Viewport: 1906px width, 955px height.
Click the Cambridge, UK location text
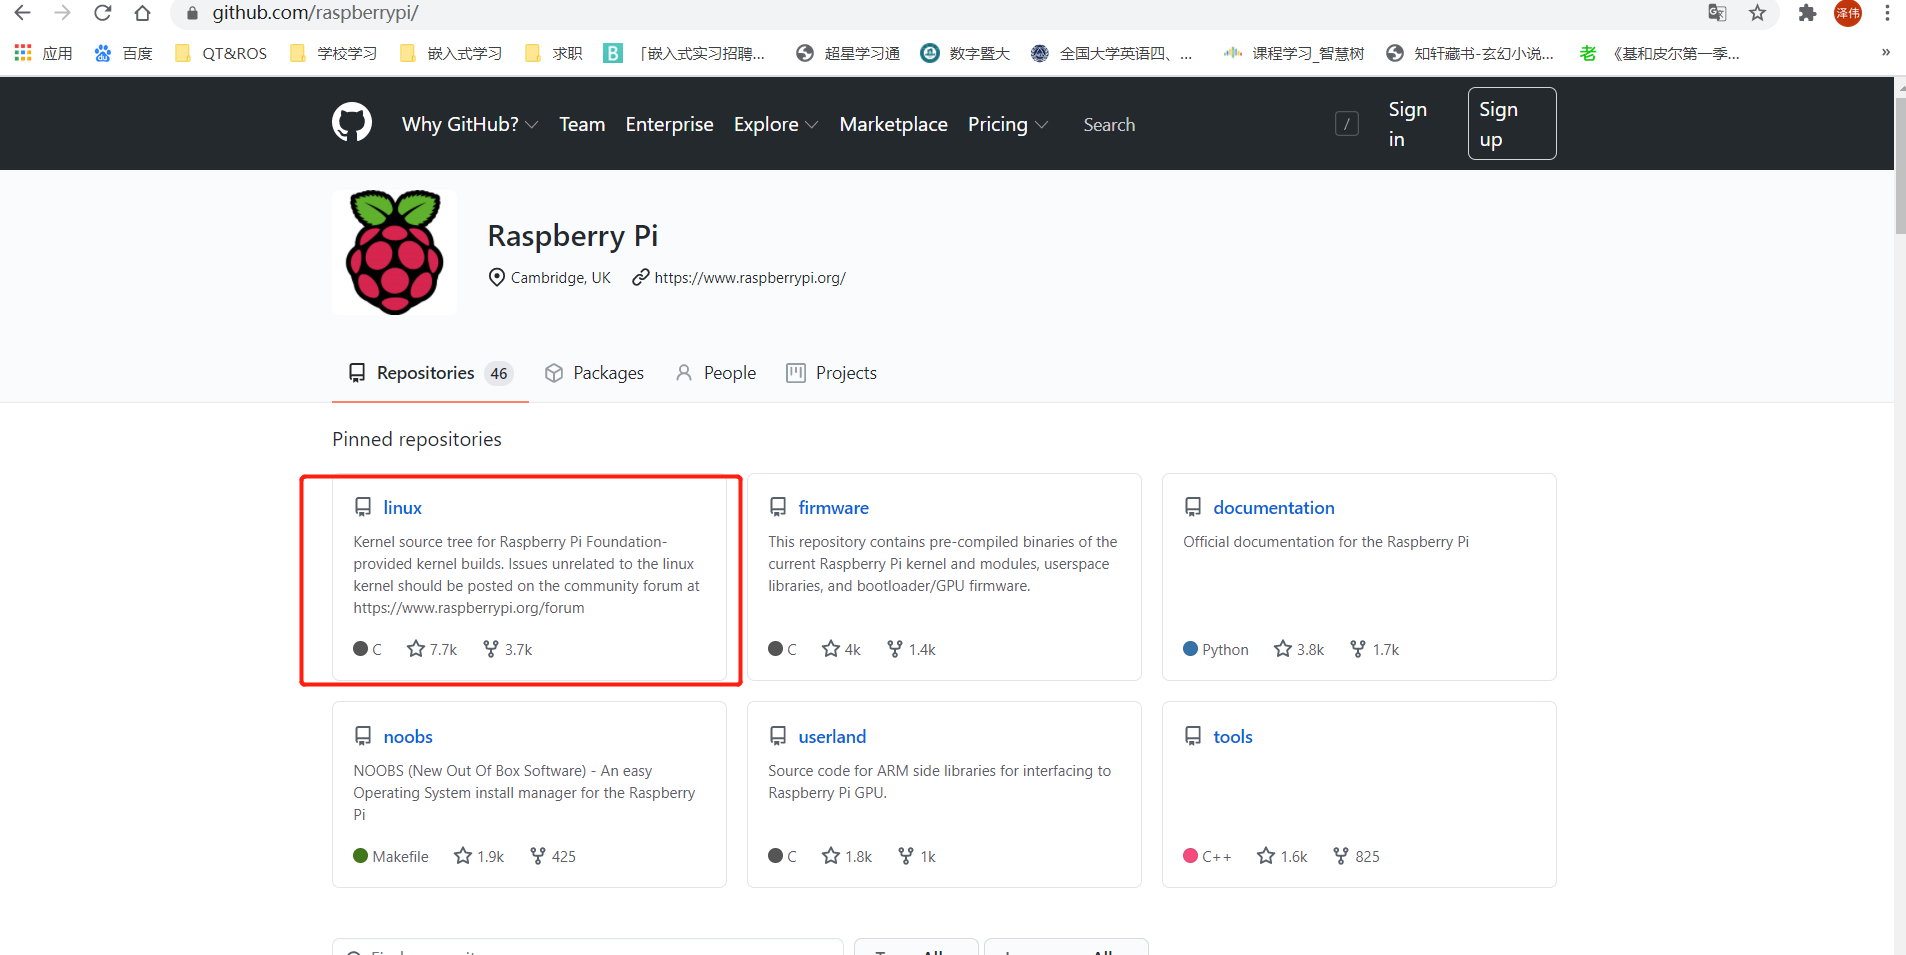pyautogui.click(x=560, y=278)
